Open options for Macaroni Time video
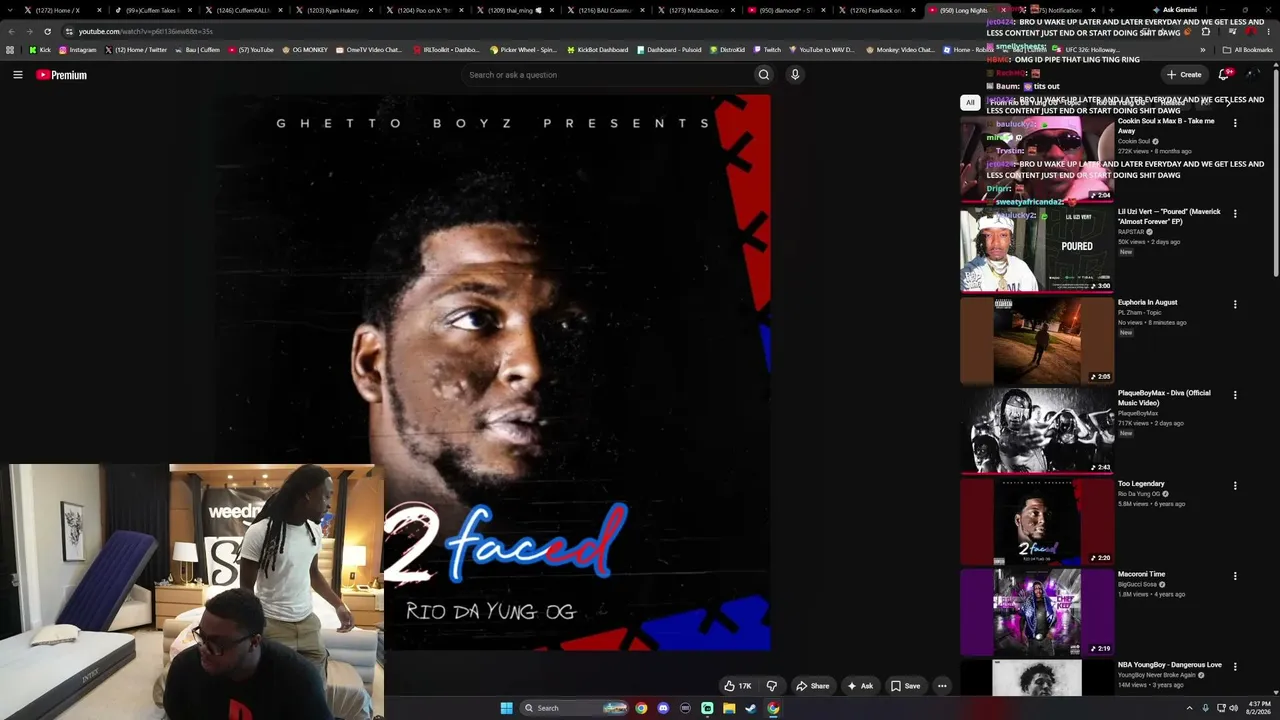 (x=1235, y=576)
